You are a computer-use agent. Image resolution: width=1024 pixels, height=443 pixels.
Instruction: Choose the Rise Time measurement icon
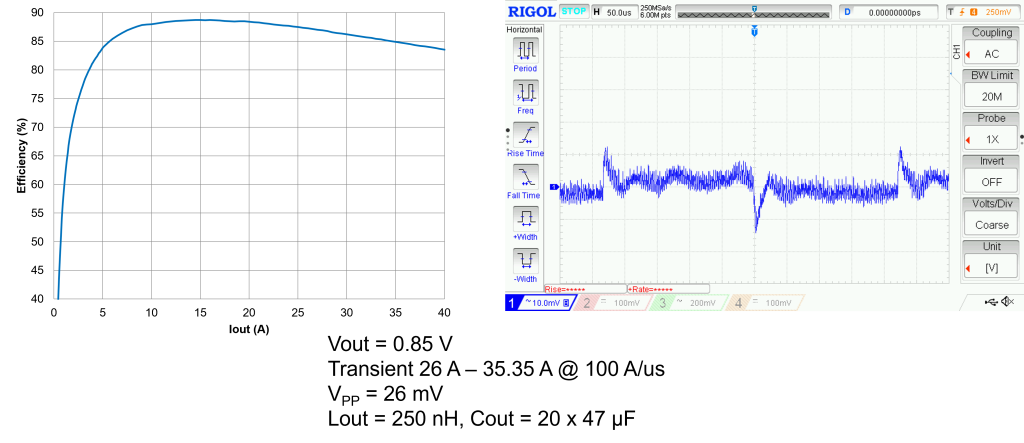click(x=525, y=136)
